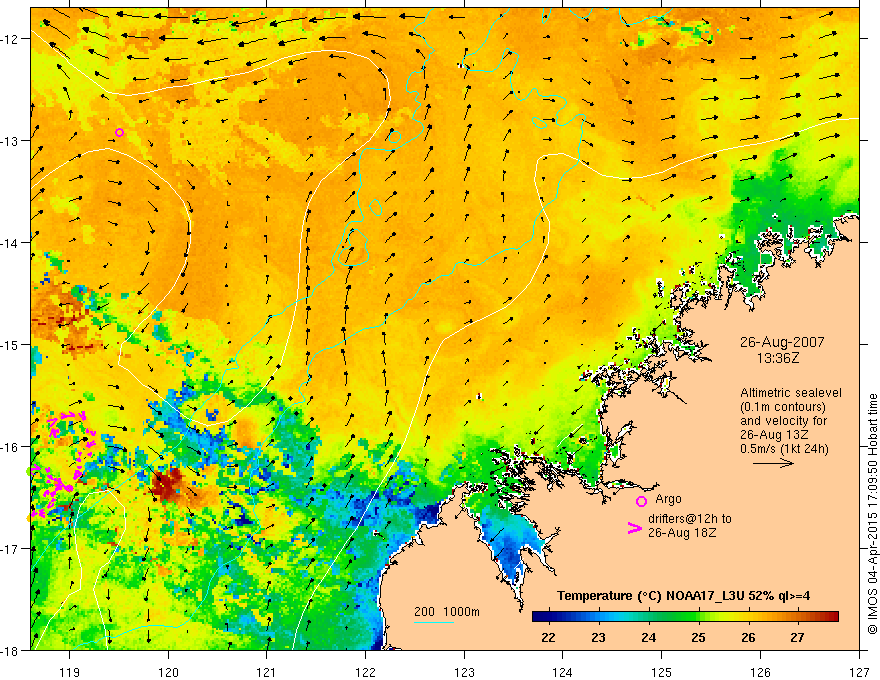The height and width of the screenshot is (680, 880).
Task: Click longitude axis label 119
Action: tap(70, 672)
